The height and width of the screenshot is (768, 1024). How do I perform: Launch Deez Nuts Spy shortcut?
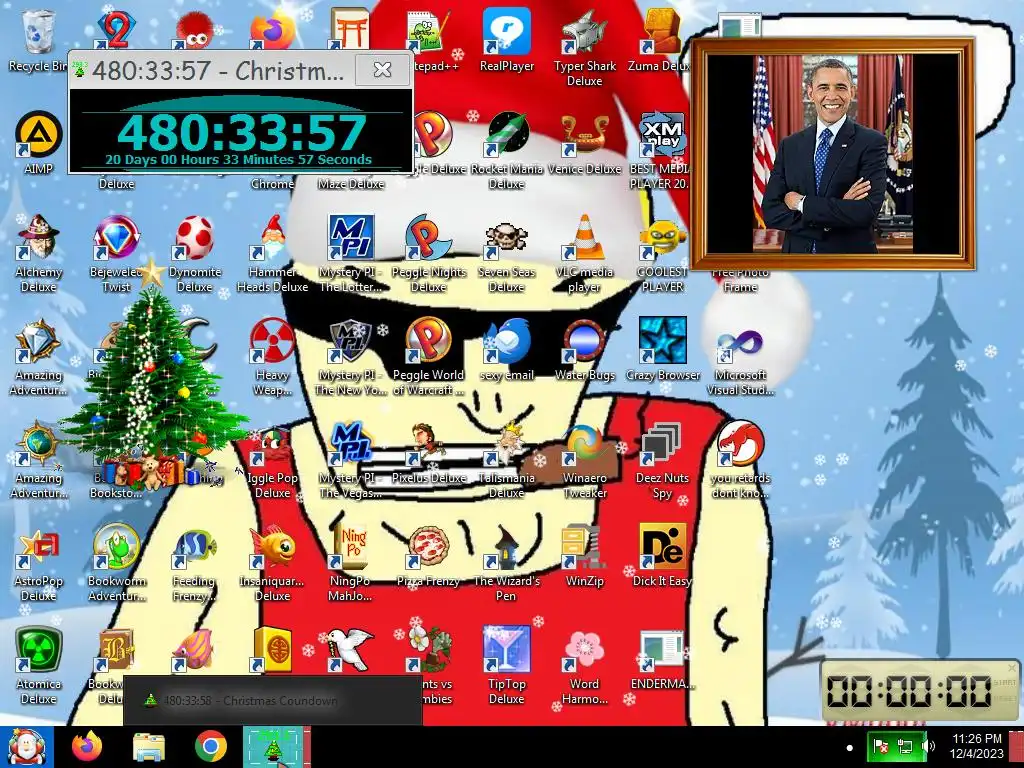[x=662, y=461]
